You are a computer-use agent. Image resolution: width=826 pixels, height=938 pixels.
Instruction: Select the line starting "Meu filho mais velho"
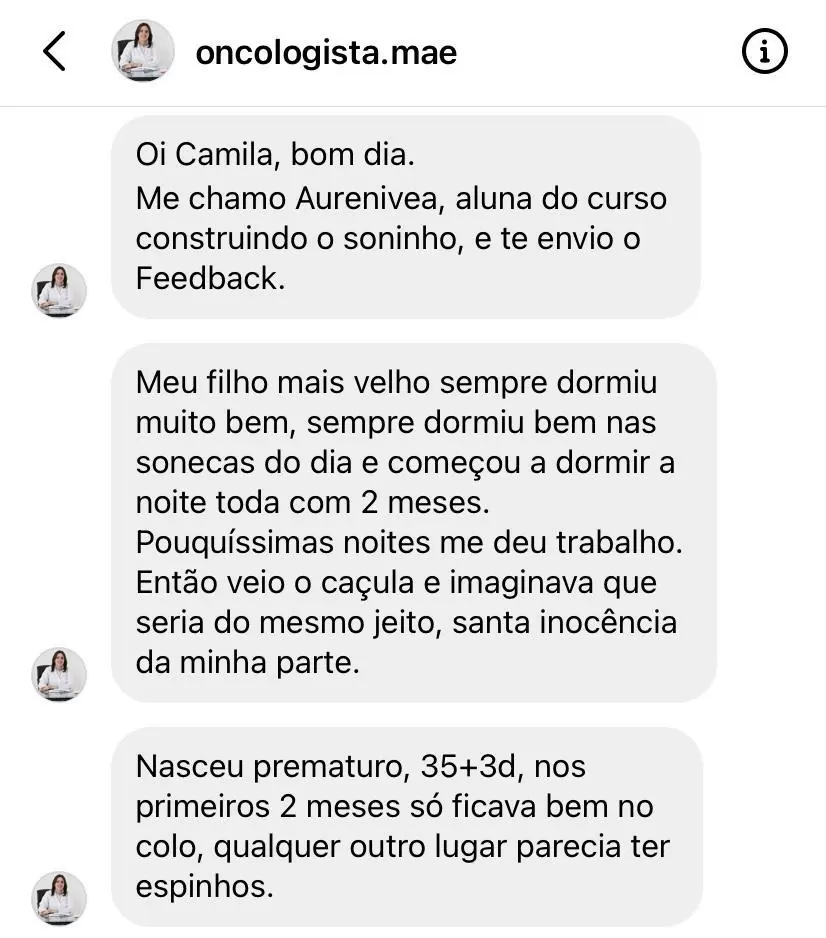point(396,383)
